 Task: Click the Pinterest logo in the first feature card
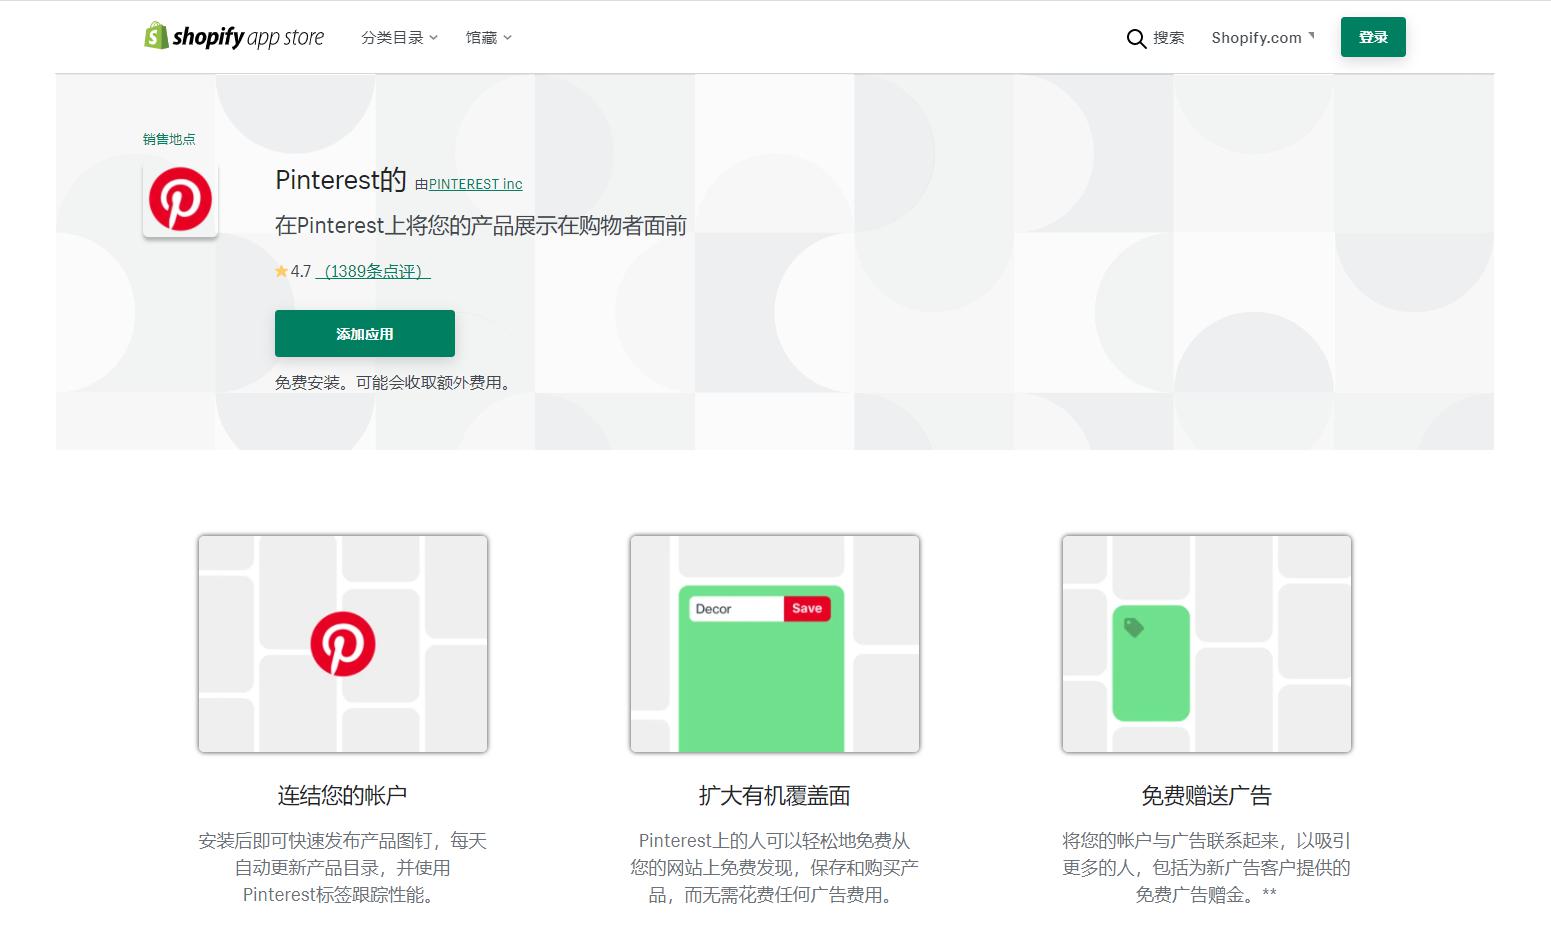click(x=343, y=644)
